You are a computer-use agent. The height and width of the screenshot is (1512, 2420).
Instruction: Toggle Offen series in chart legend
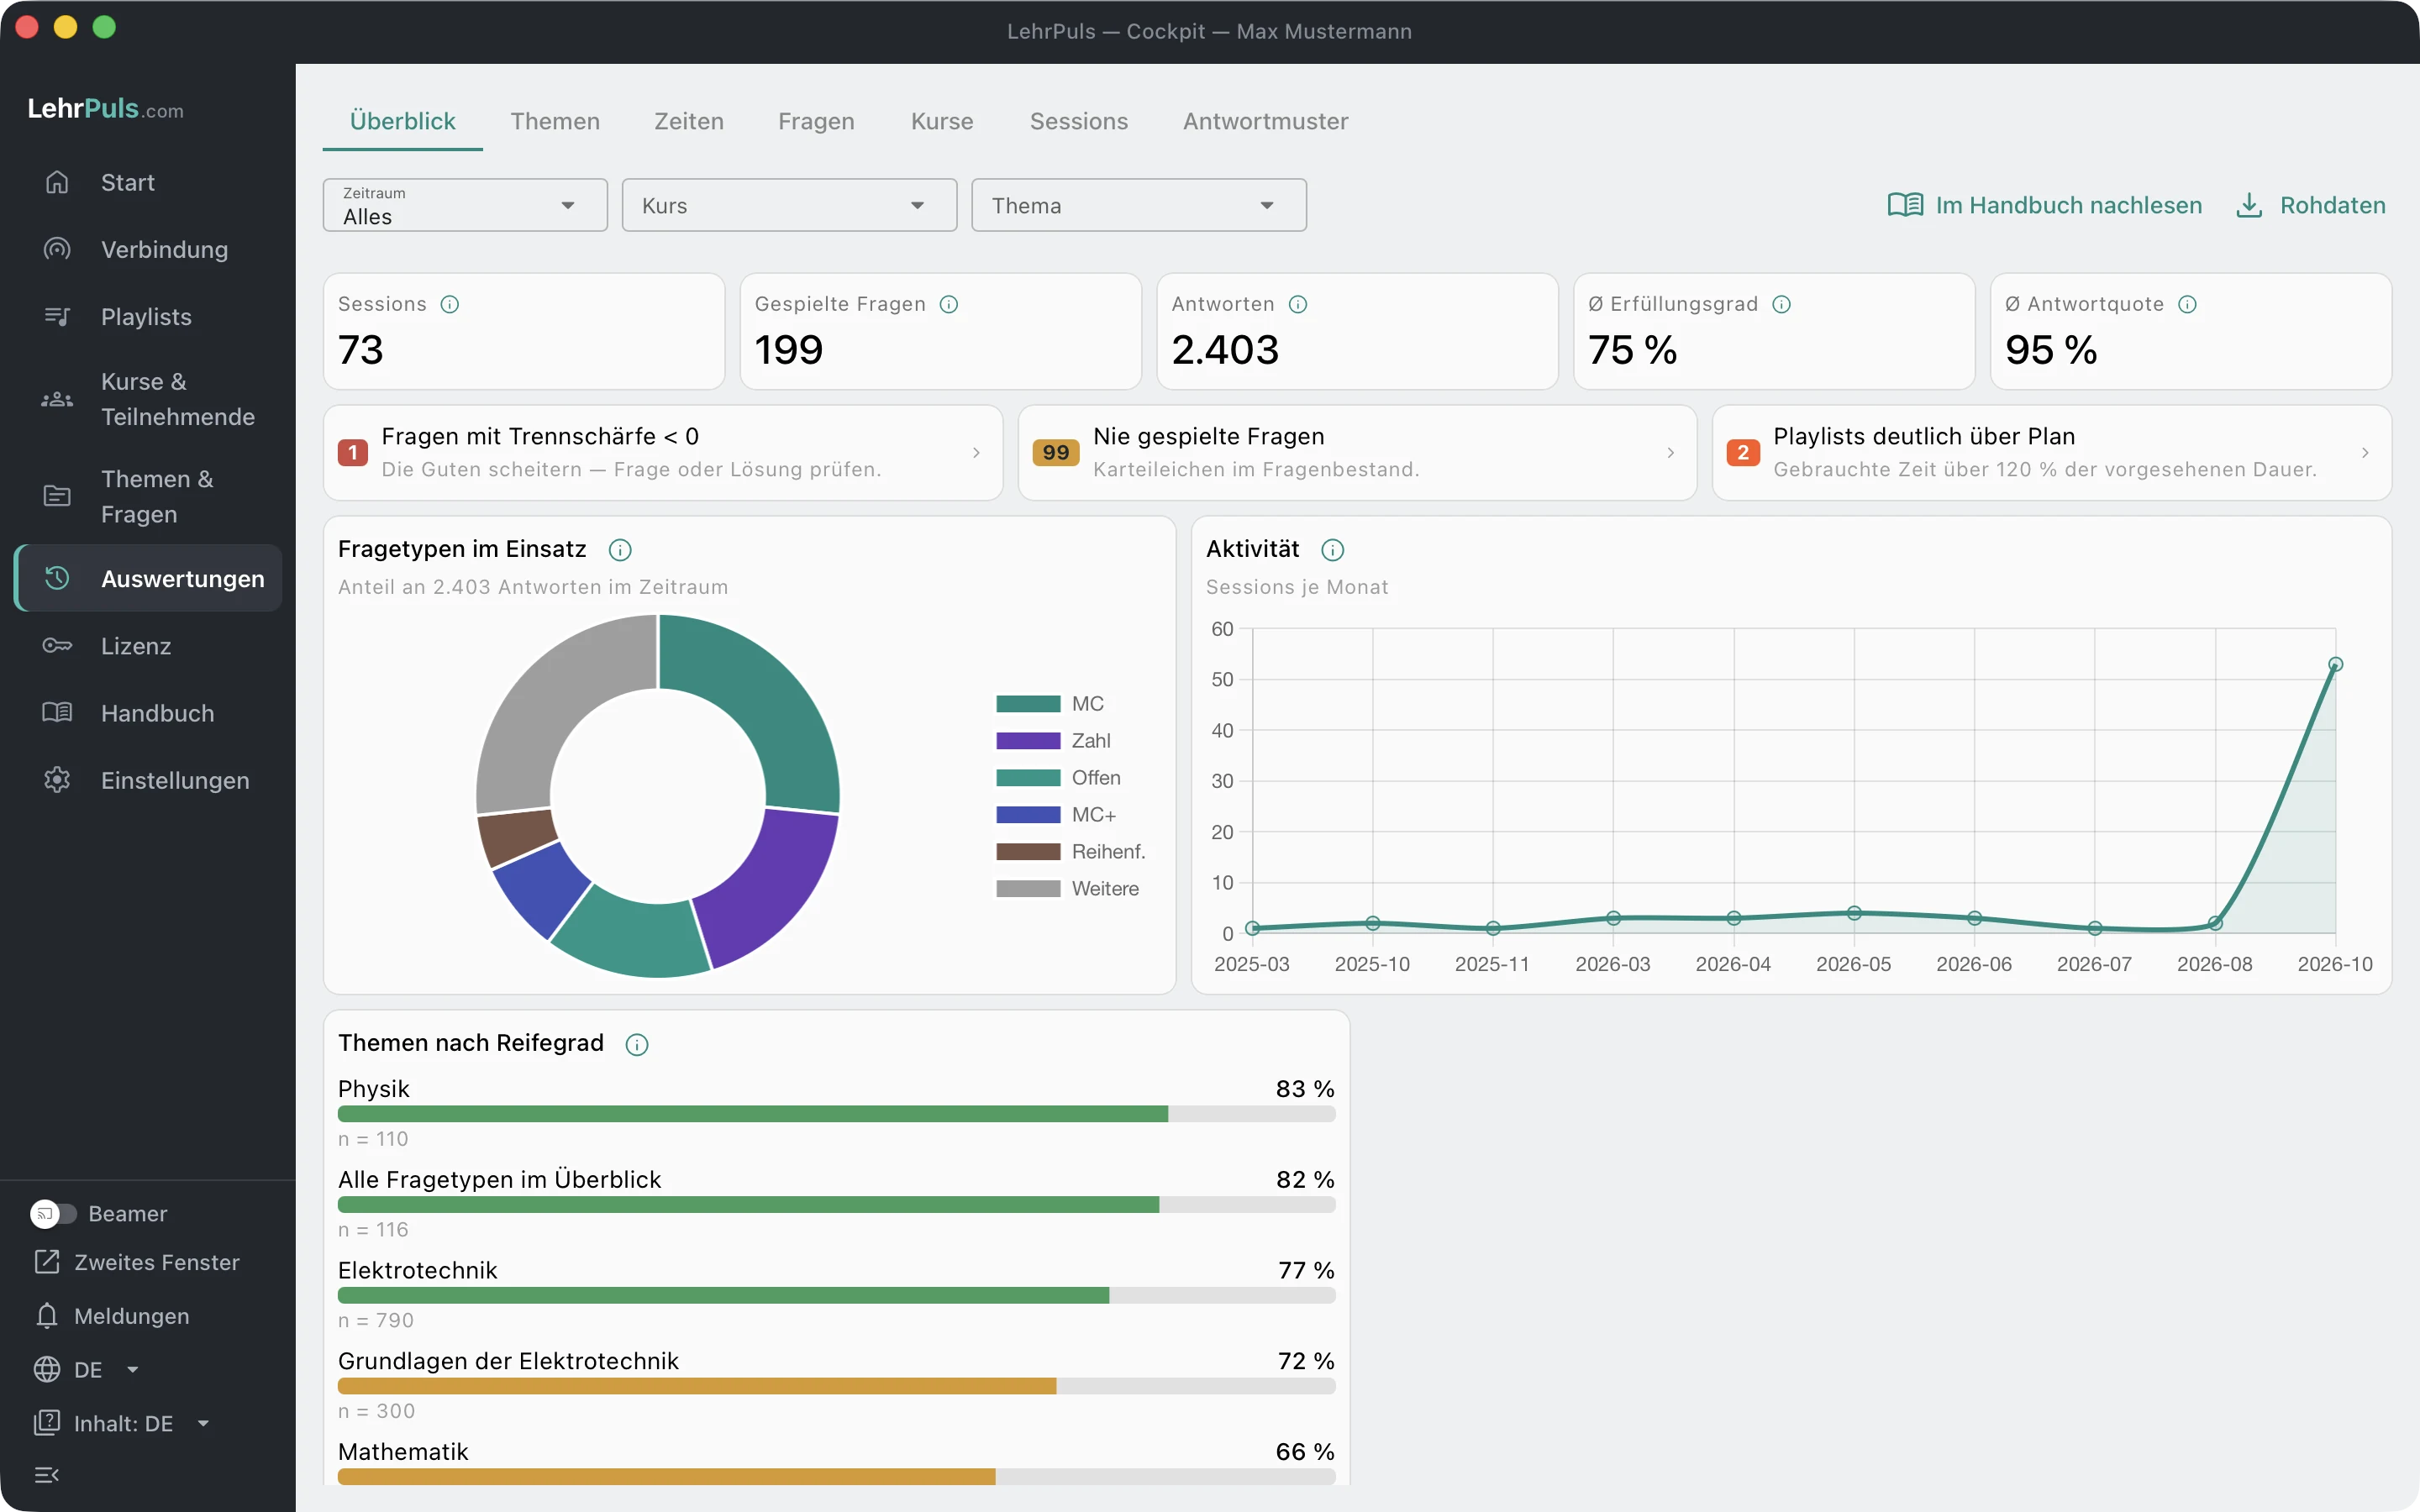point(1058,778)
